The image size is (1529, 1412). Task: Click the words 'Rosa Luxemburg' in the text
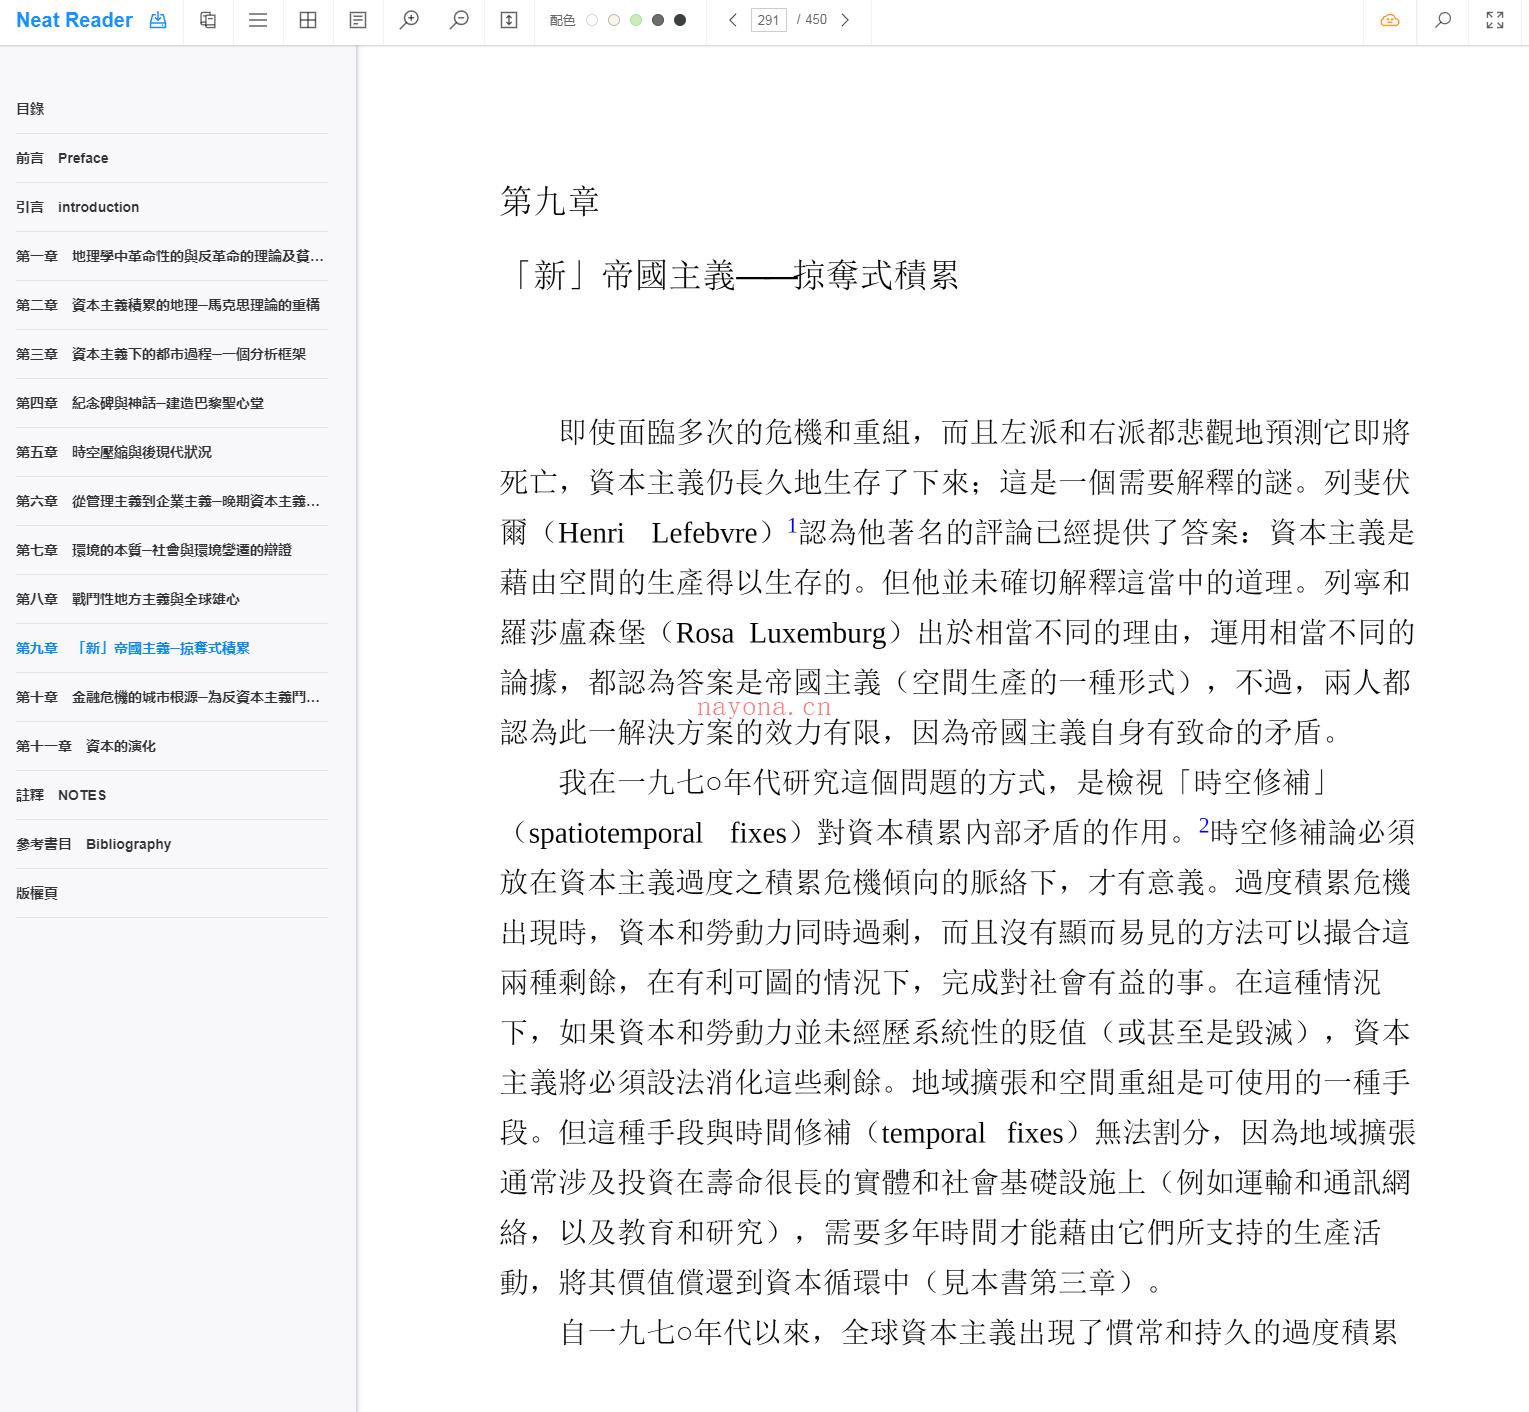[781, 633]
